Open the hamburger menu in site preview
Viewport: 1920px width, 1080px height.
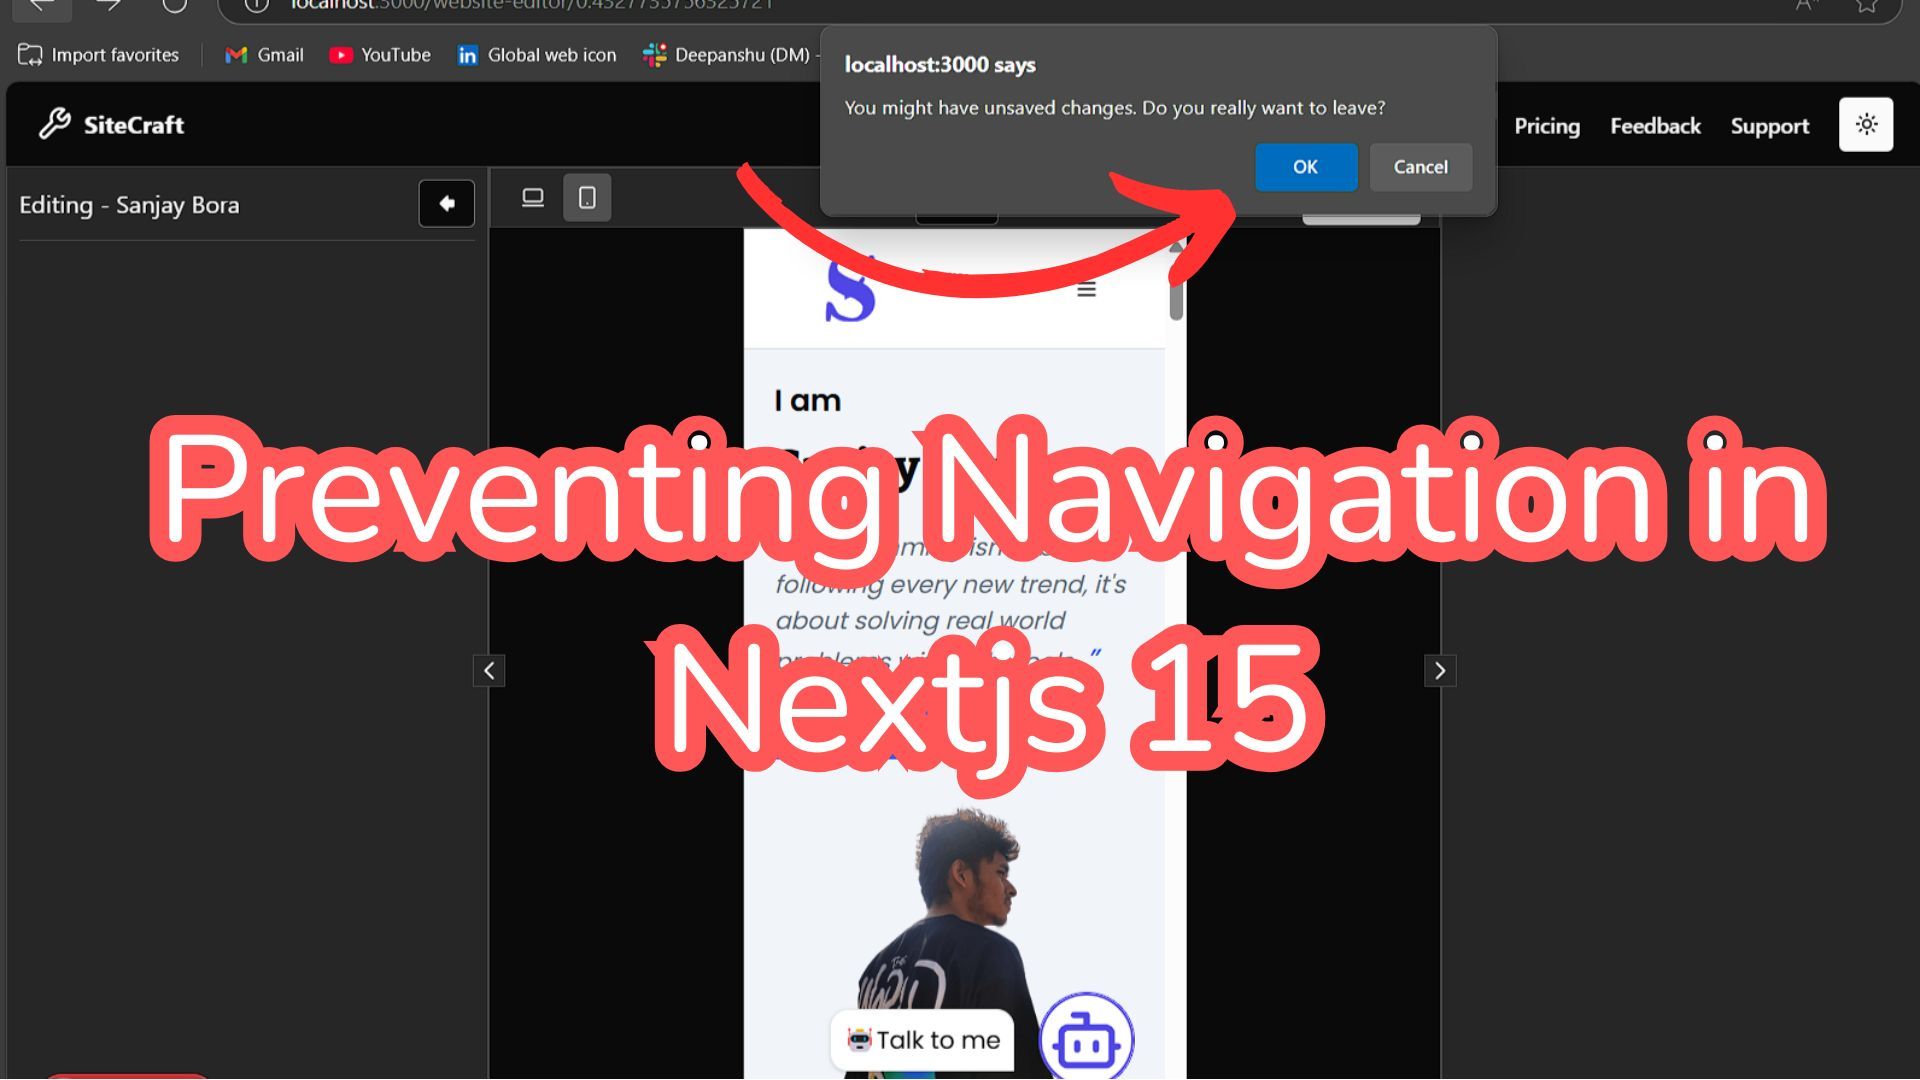(1086, 290)
